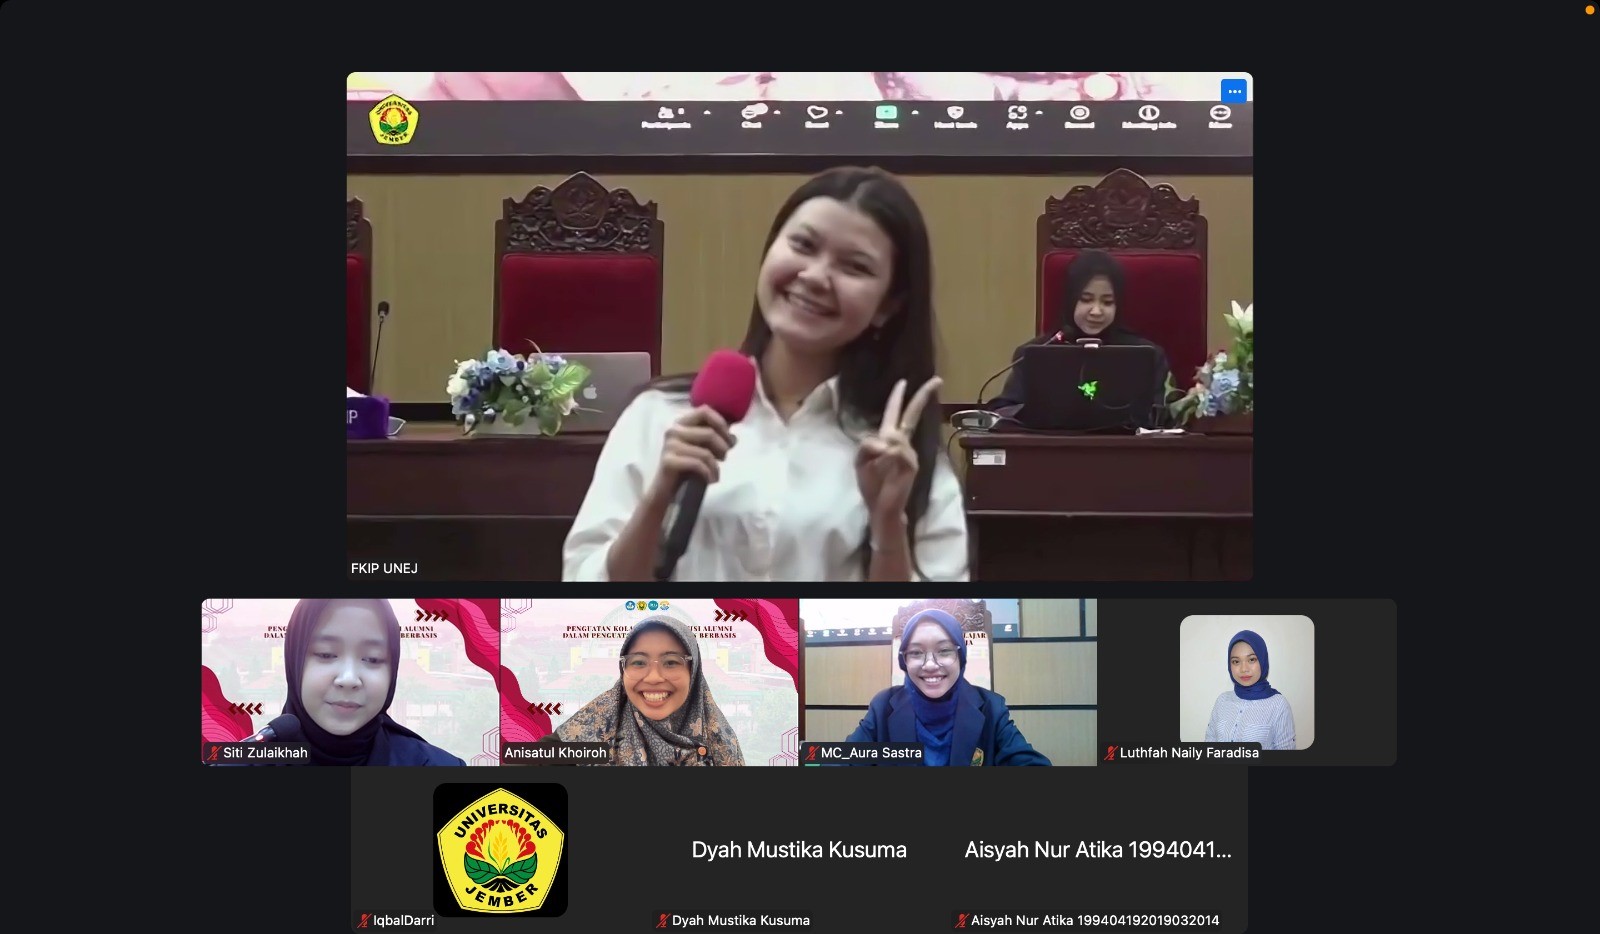Click the React heart icon
The image size is (1600, 934).
pyautogui.click(x=817, y=113)
